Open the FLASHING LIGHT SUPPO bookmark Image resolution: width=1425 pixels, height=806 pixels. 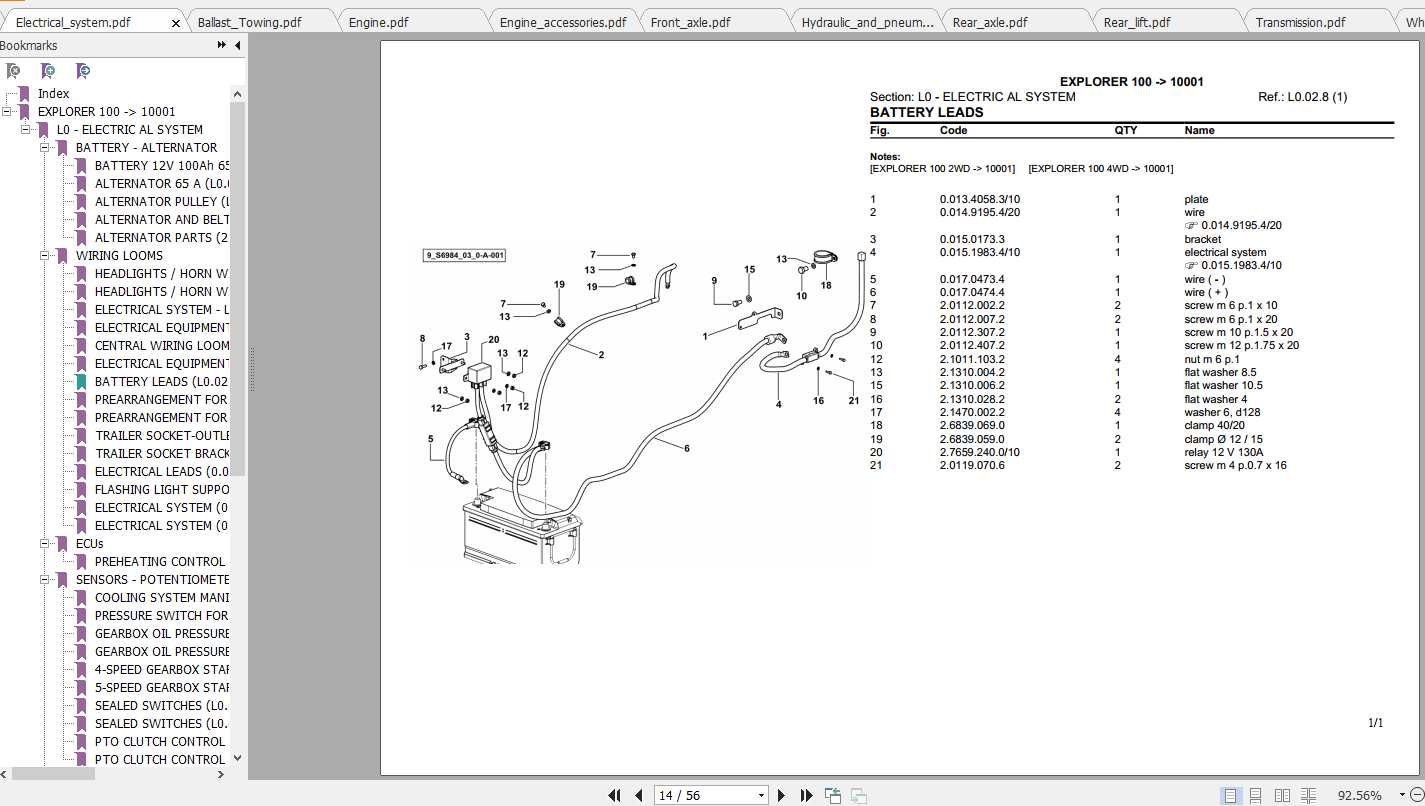(162, 490)
